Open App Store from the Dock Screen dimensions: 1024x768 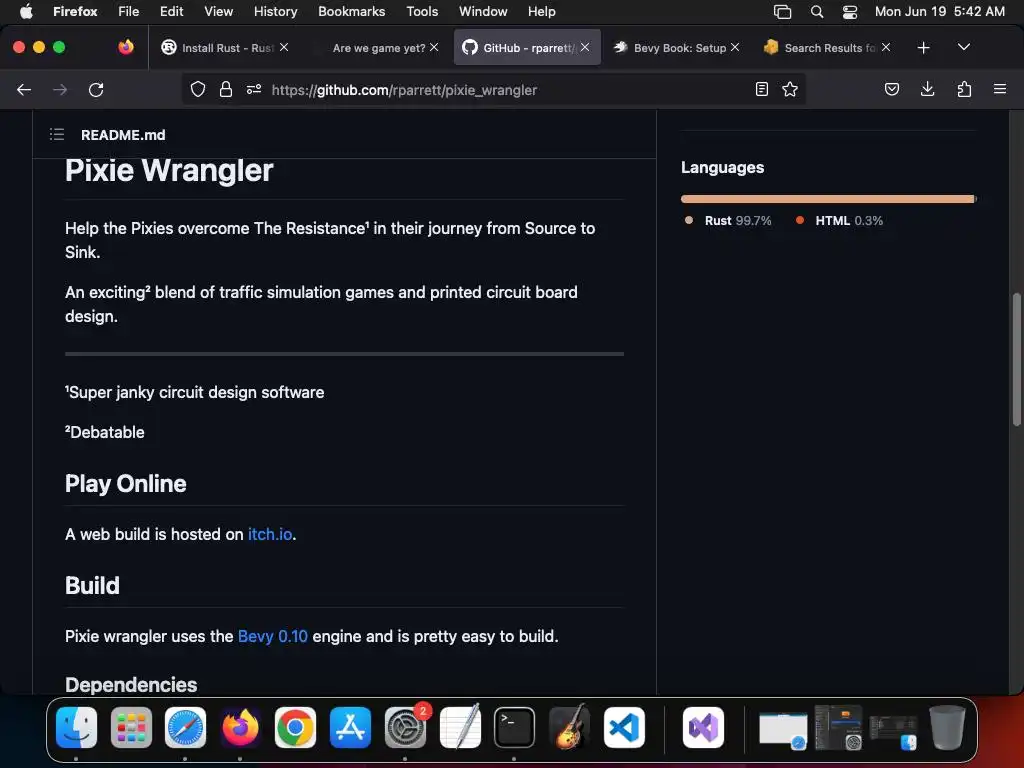pos(350,727)
